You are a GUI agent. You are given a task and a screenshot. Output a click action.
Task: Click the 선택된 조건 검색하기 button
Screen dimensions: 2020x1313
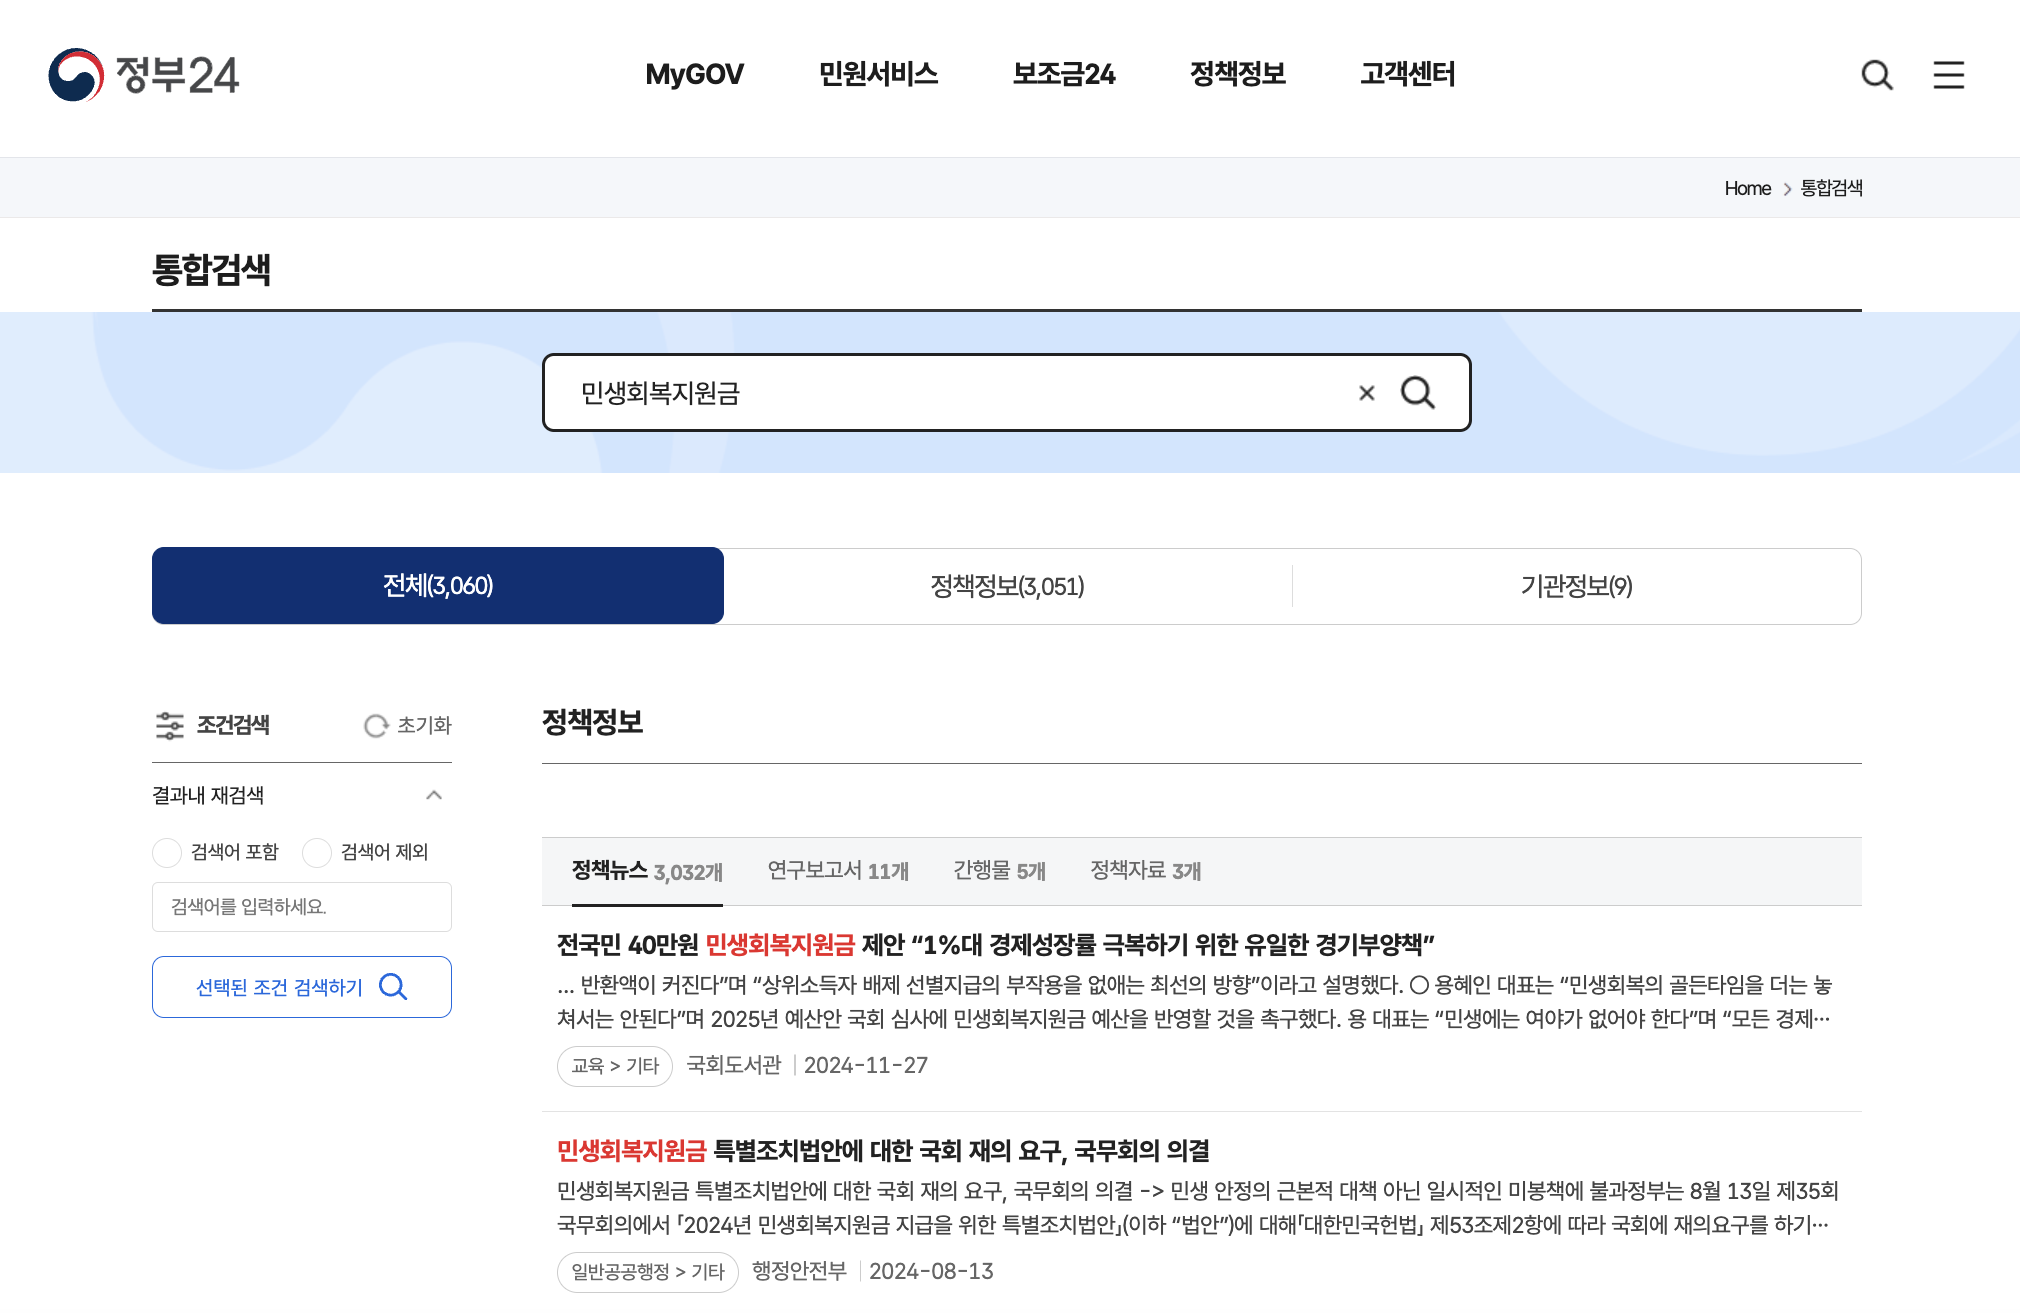(302, 987)
